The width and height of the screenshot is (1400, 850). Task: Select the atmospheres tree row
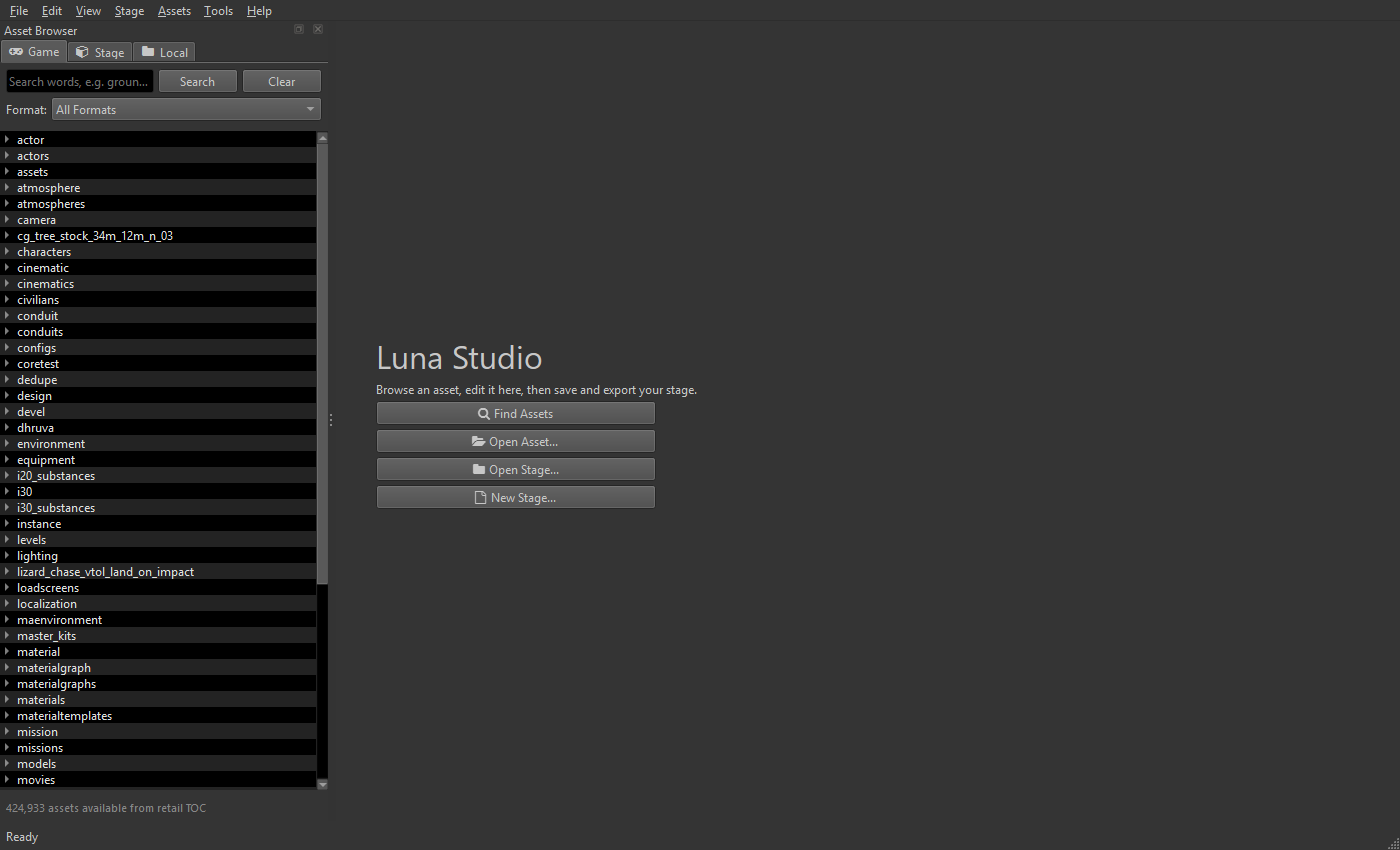[x=158, y=204]
